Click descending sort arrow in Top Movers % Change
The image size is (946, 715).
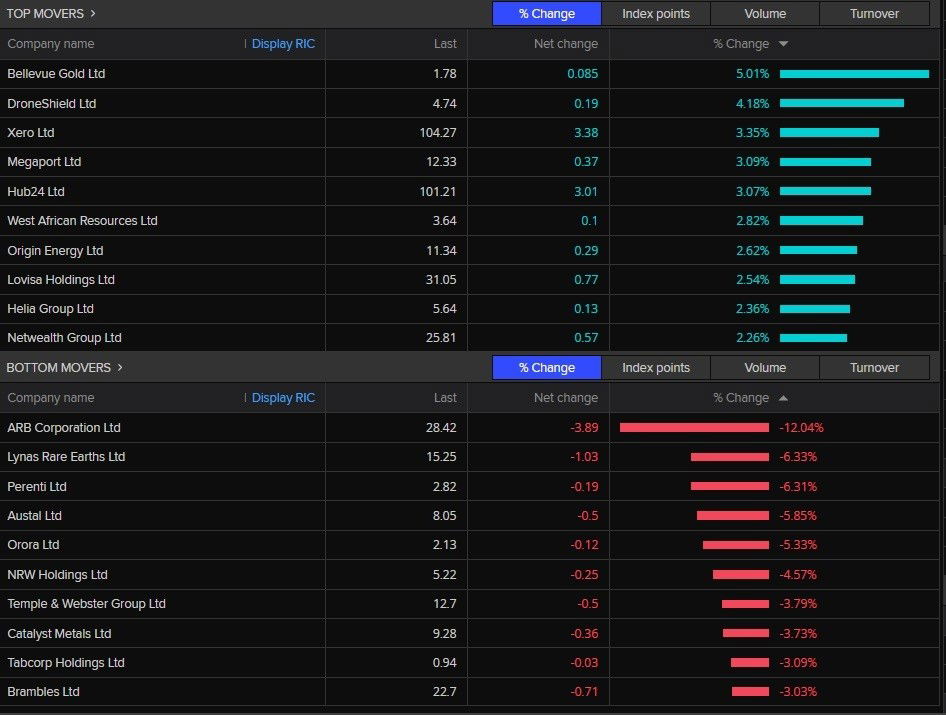[x=783, y=44]
